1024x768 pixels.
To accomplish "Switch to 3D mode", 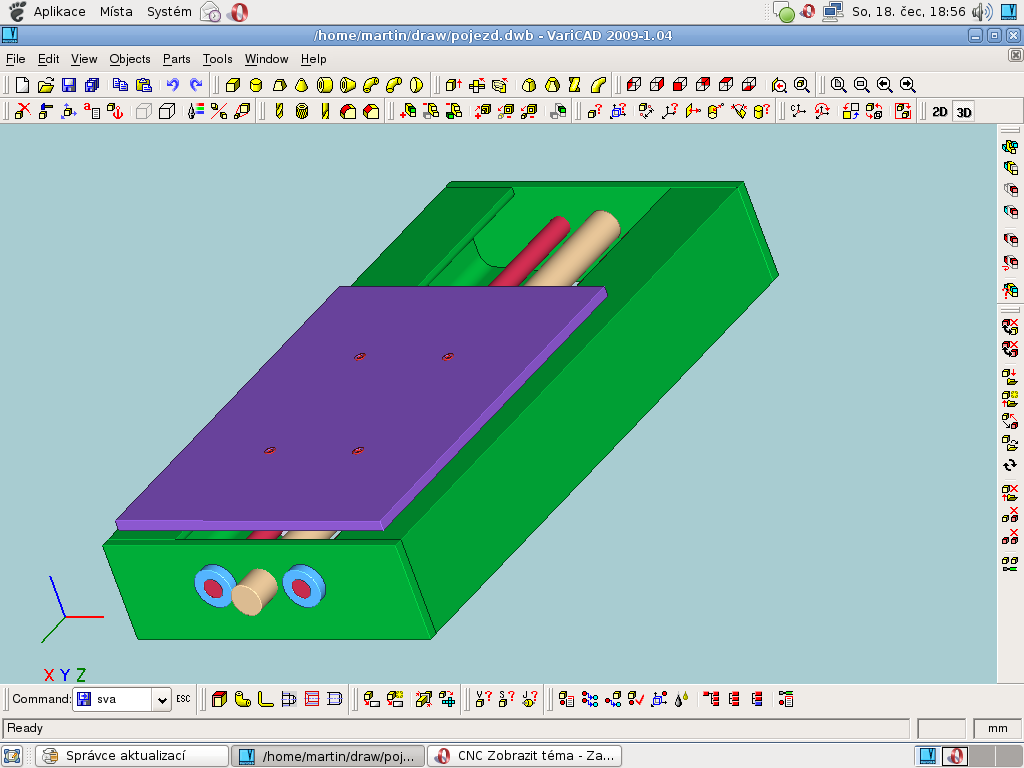I will pos(963,112).
